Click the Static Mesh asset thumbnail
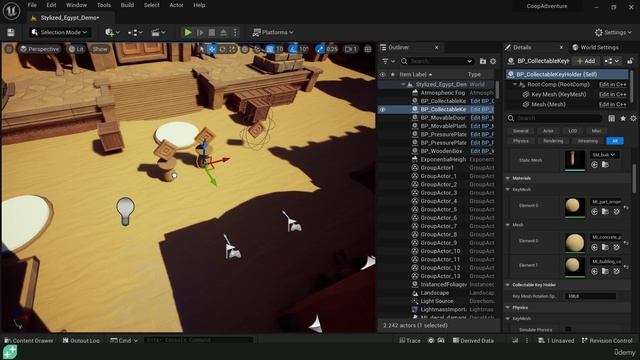This screenshot has height=360, width=640. click(x=575, y=160)
